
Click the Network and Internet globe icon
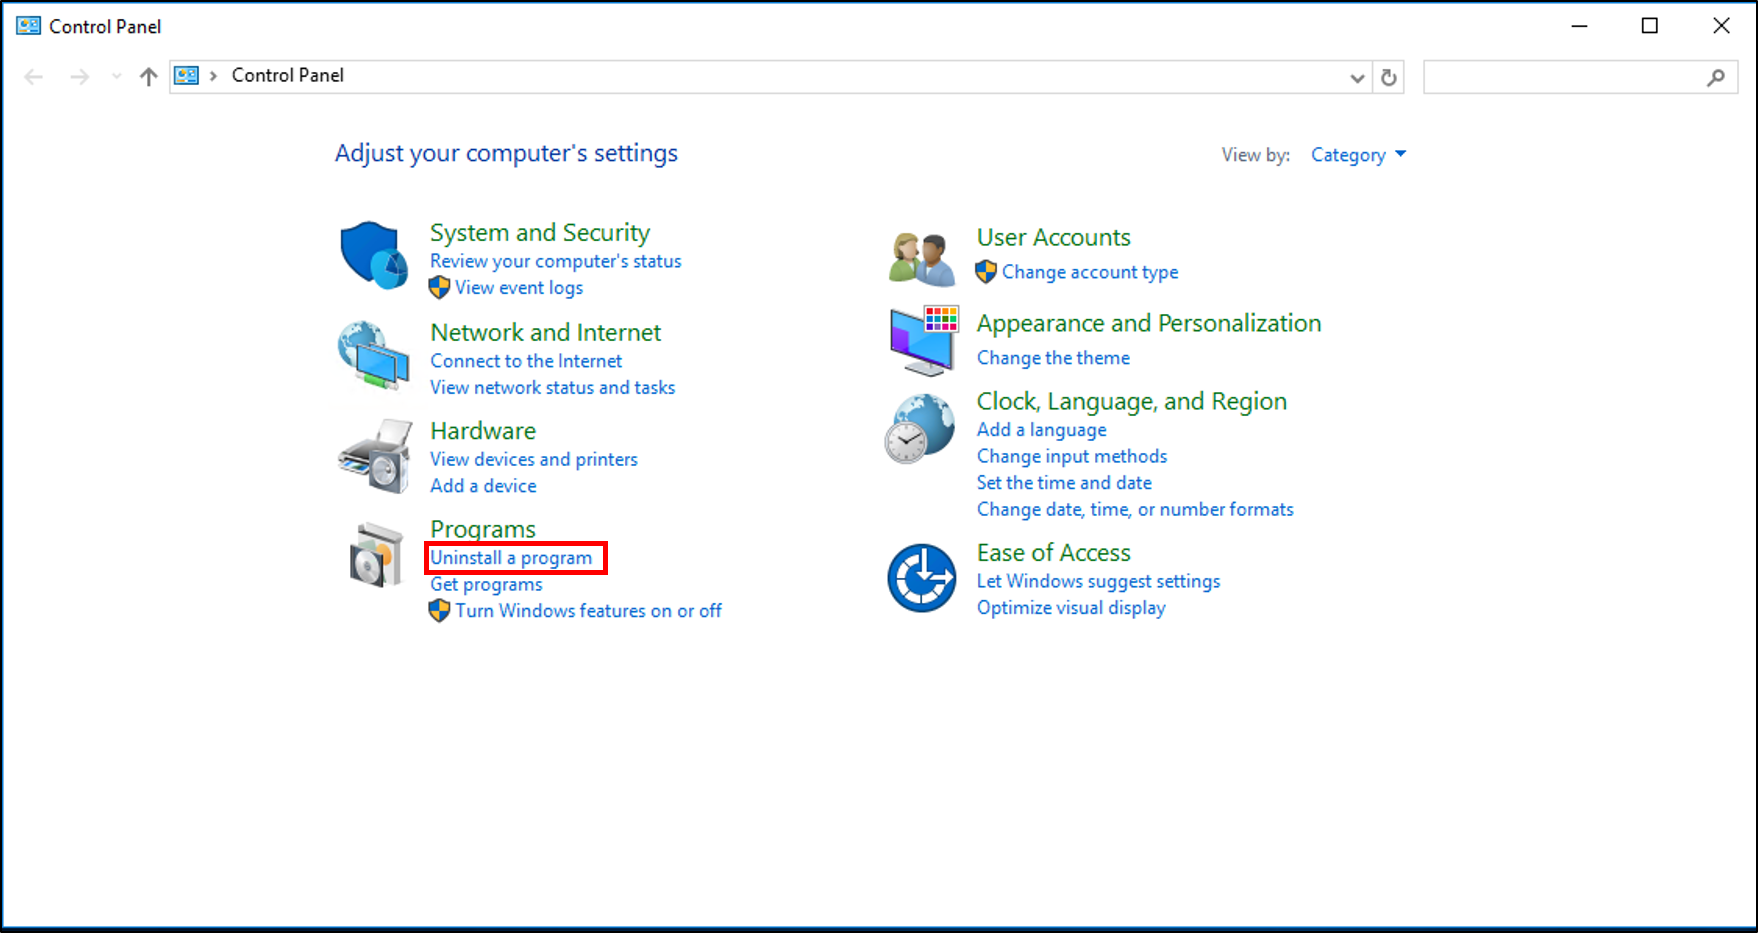coord(372,356)
